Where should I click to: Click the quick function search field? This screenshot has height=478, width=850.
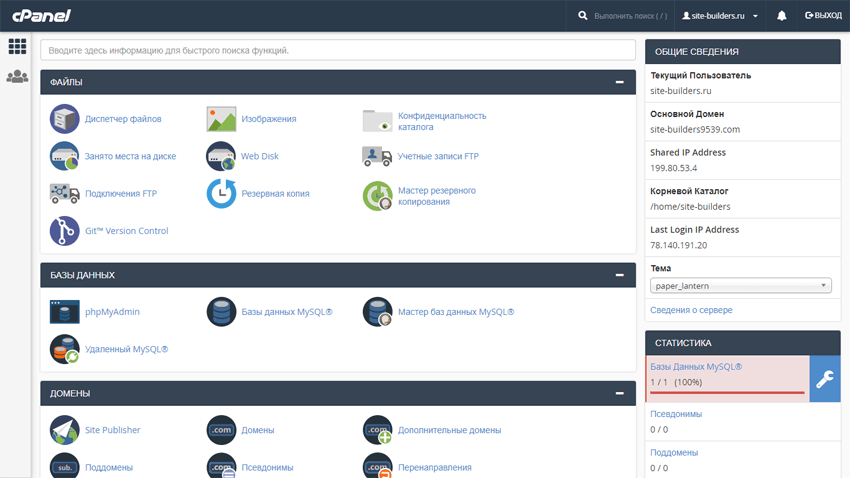(338, 50)
